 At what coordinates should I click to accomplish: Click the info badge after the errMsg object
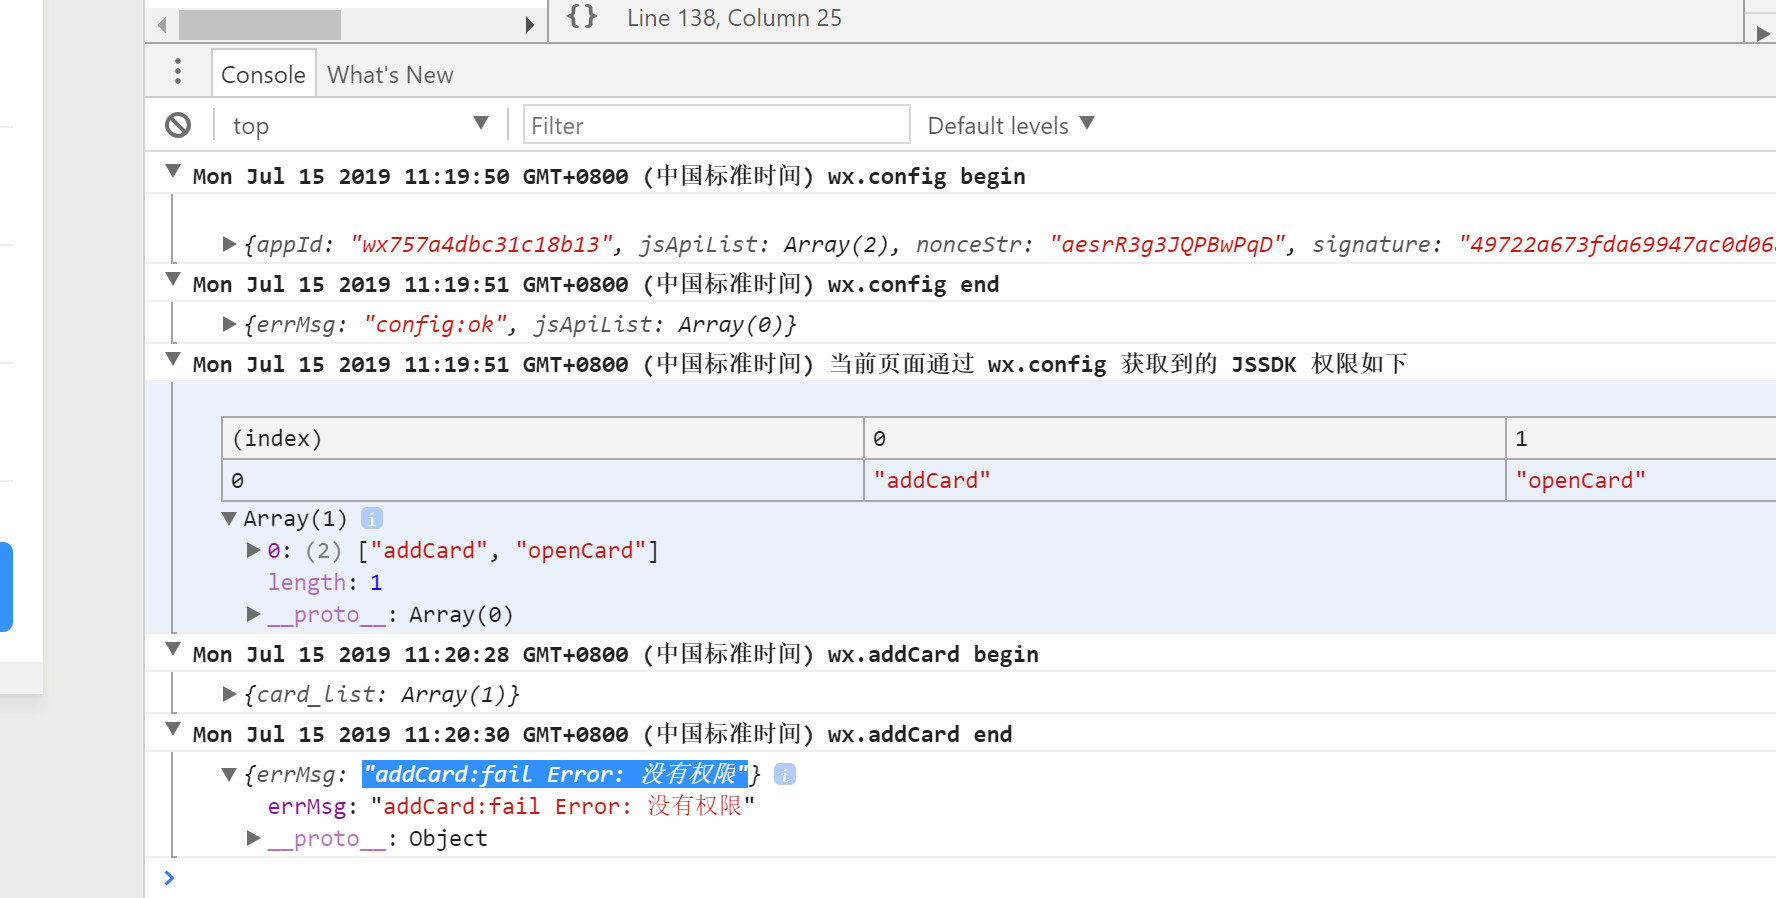[785, 775]
